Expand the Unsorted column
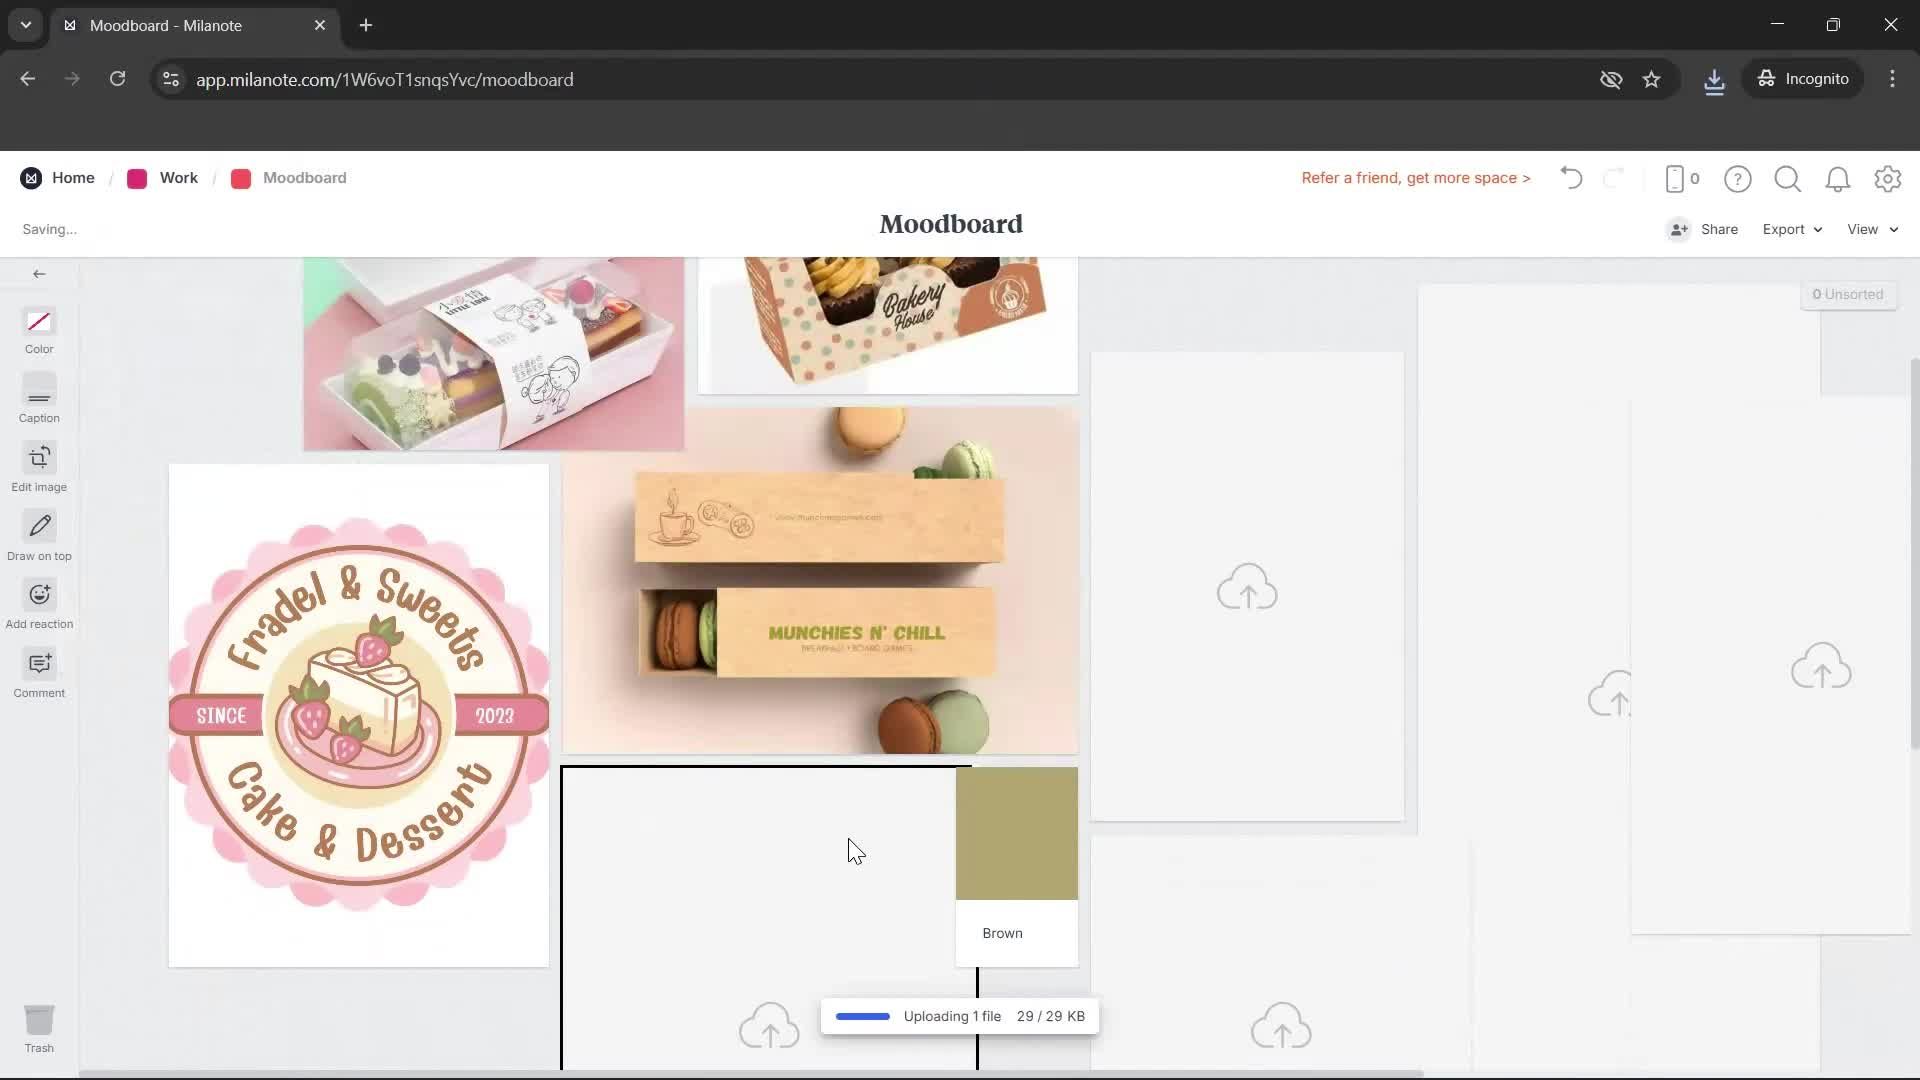This screenshot has width=1920, height=1080. pyautogui.click(x=1848, y=294)
